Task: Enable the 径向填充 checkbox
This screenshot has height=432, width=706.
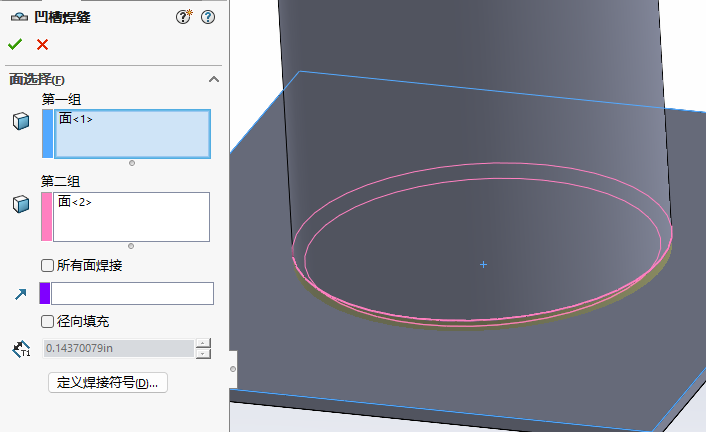Action: [47, 322]
